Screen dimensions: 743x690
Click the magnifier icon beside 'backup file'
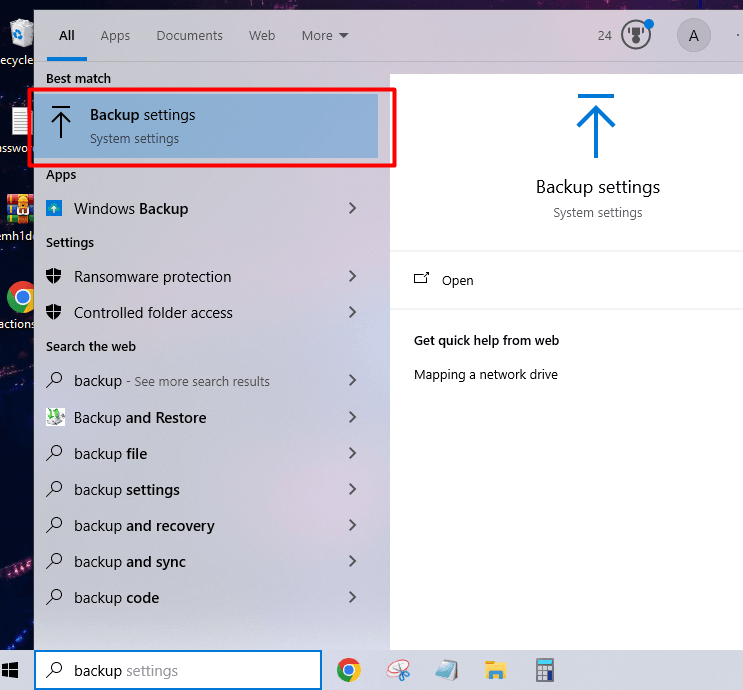54,453
